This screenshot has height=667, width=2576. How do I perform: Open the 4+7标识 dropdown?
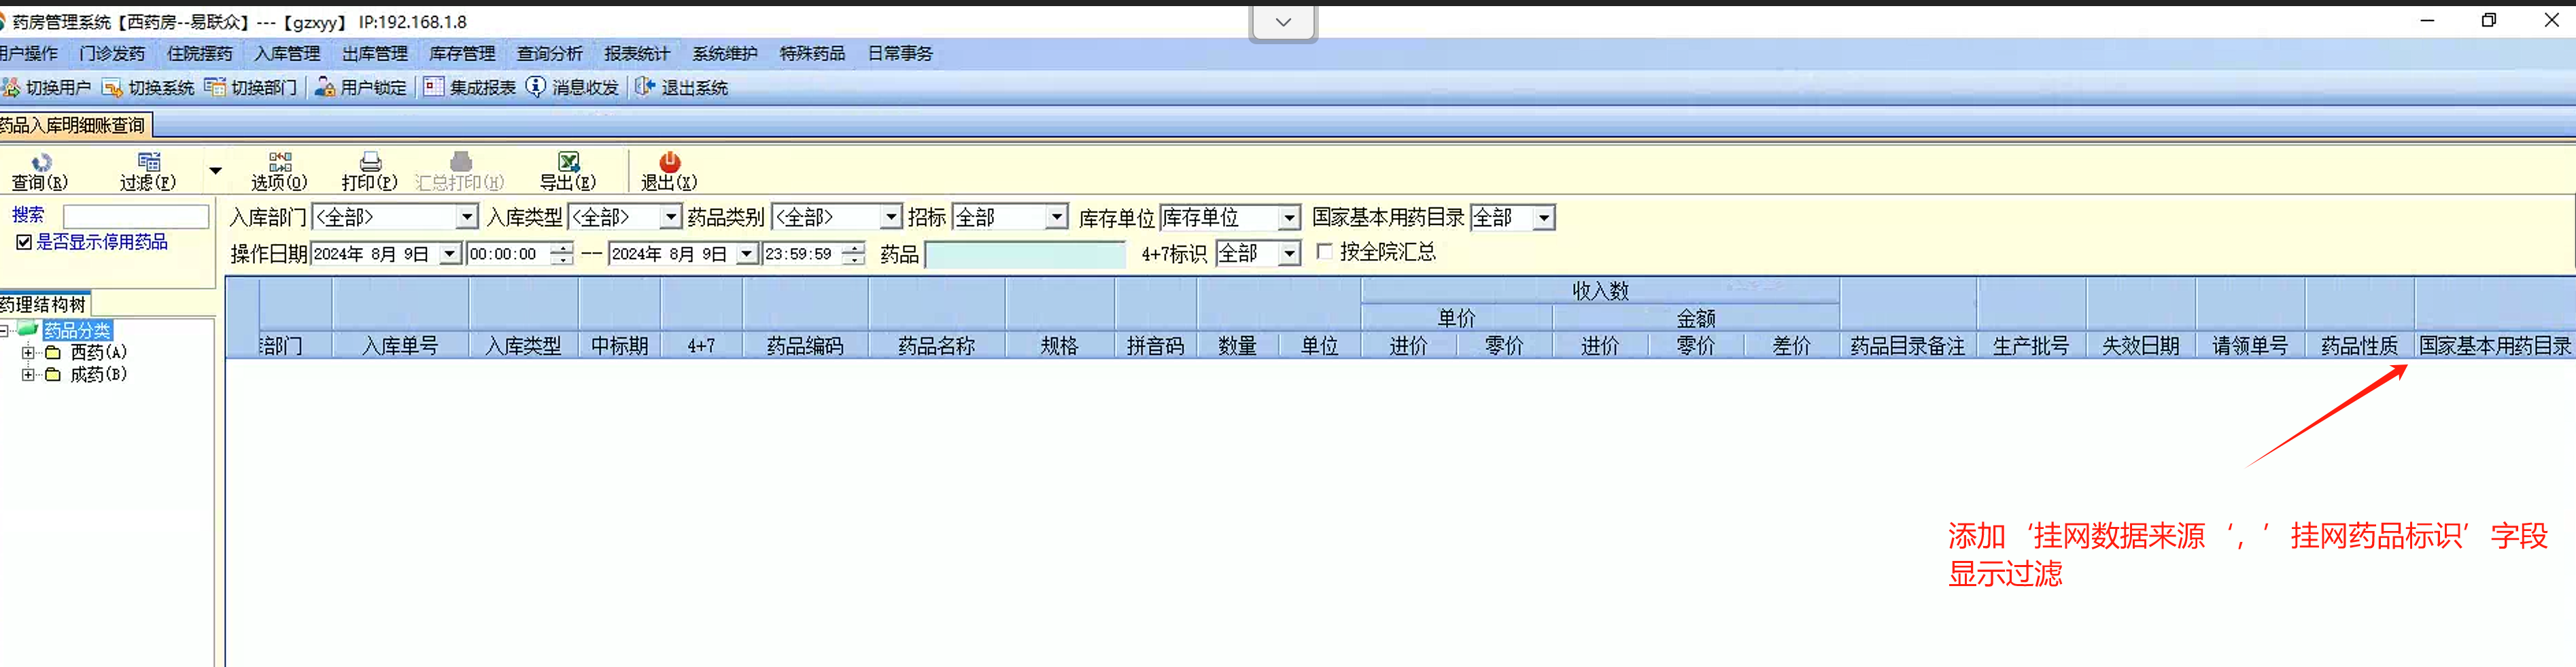coord(1290,254)
